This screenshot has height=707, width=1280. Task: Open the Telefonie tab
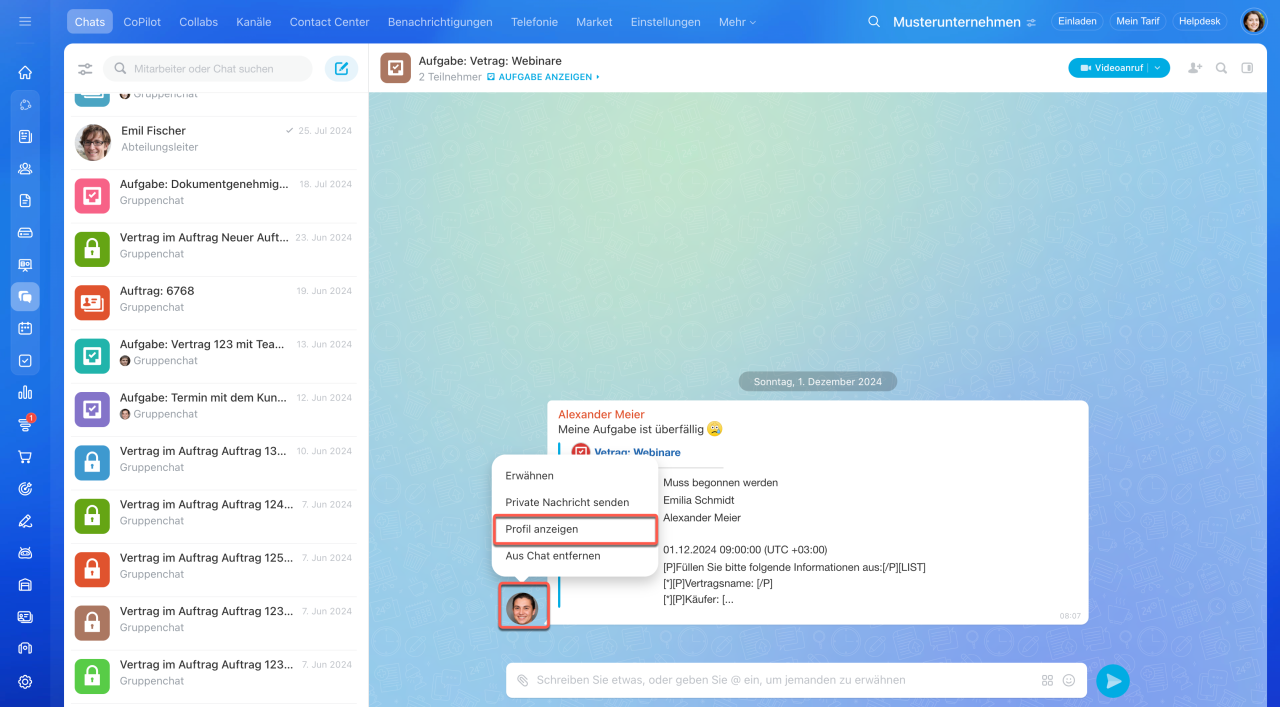[x=534, y=22]
